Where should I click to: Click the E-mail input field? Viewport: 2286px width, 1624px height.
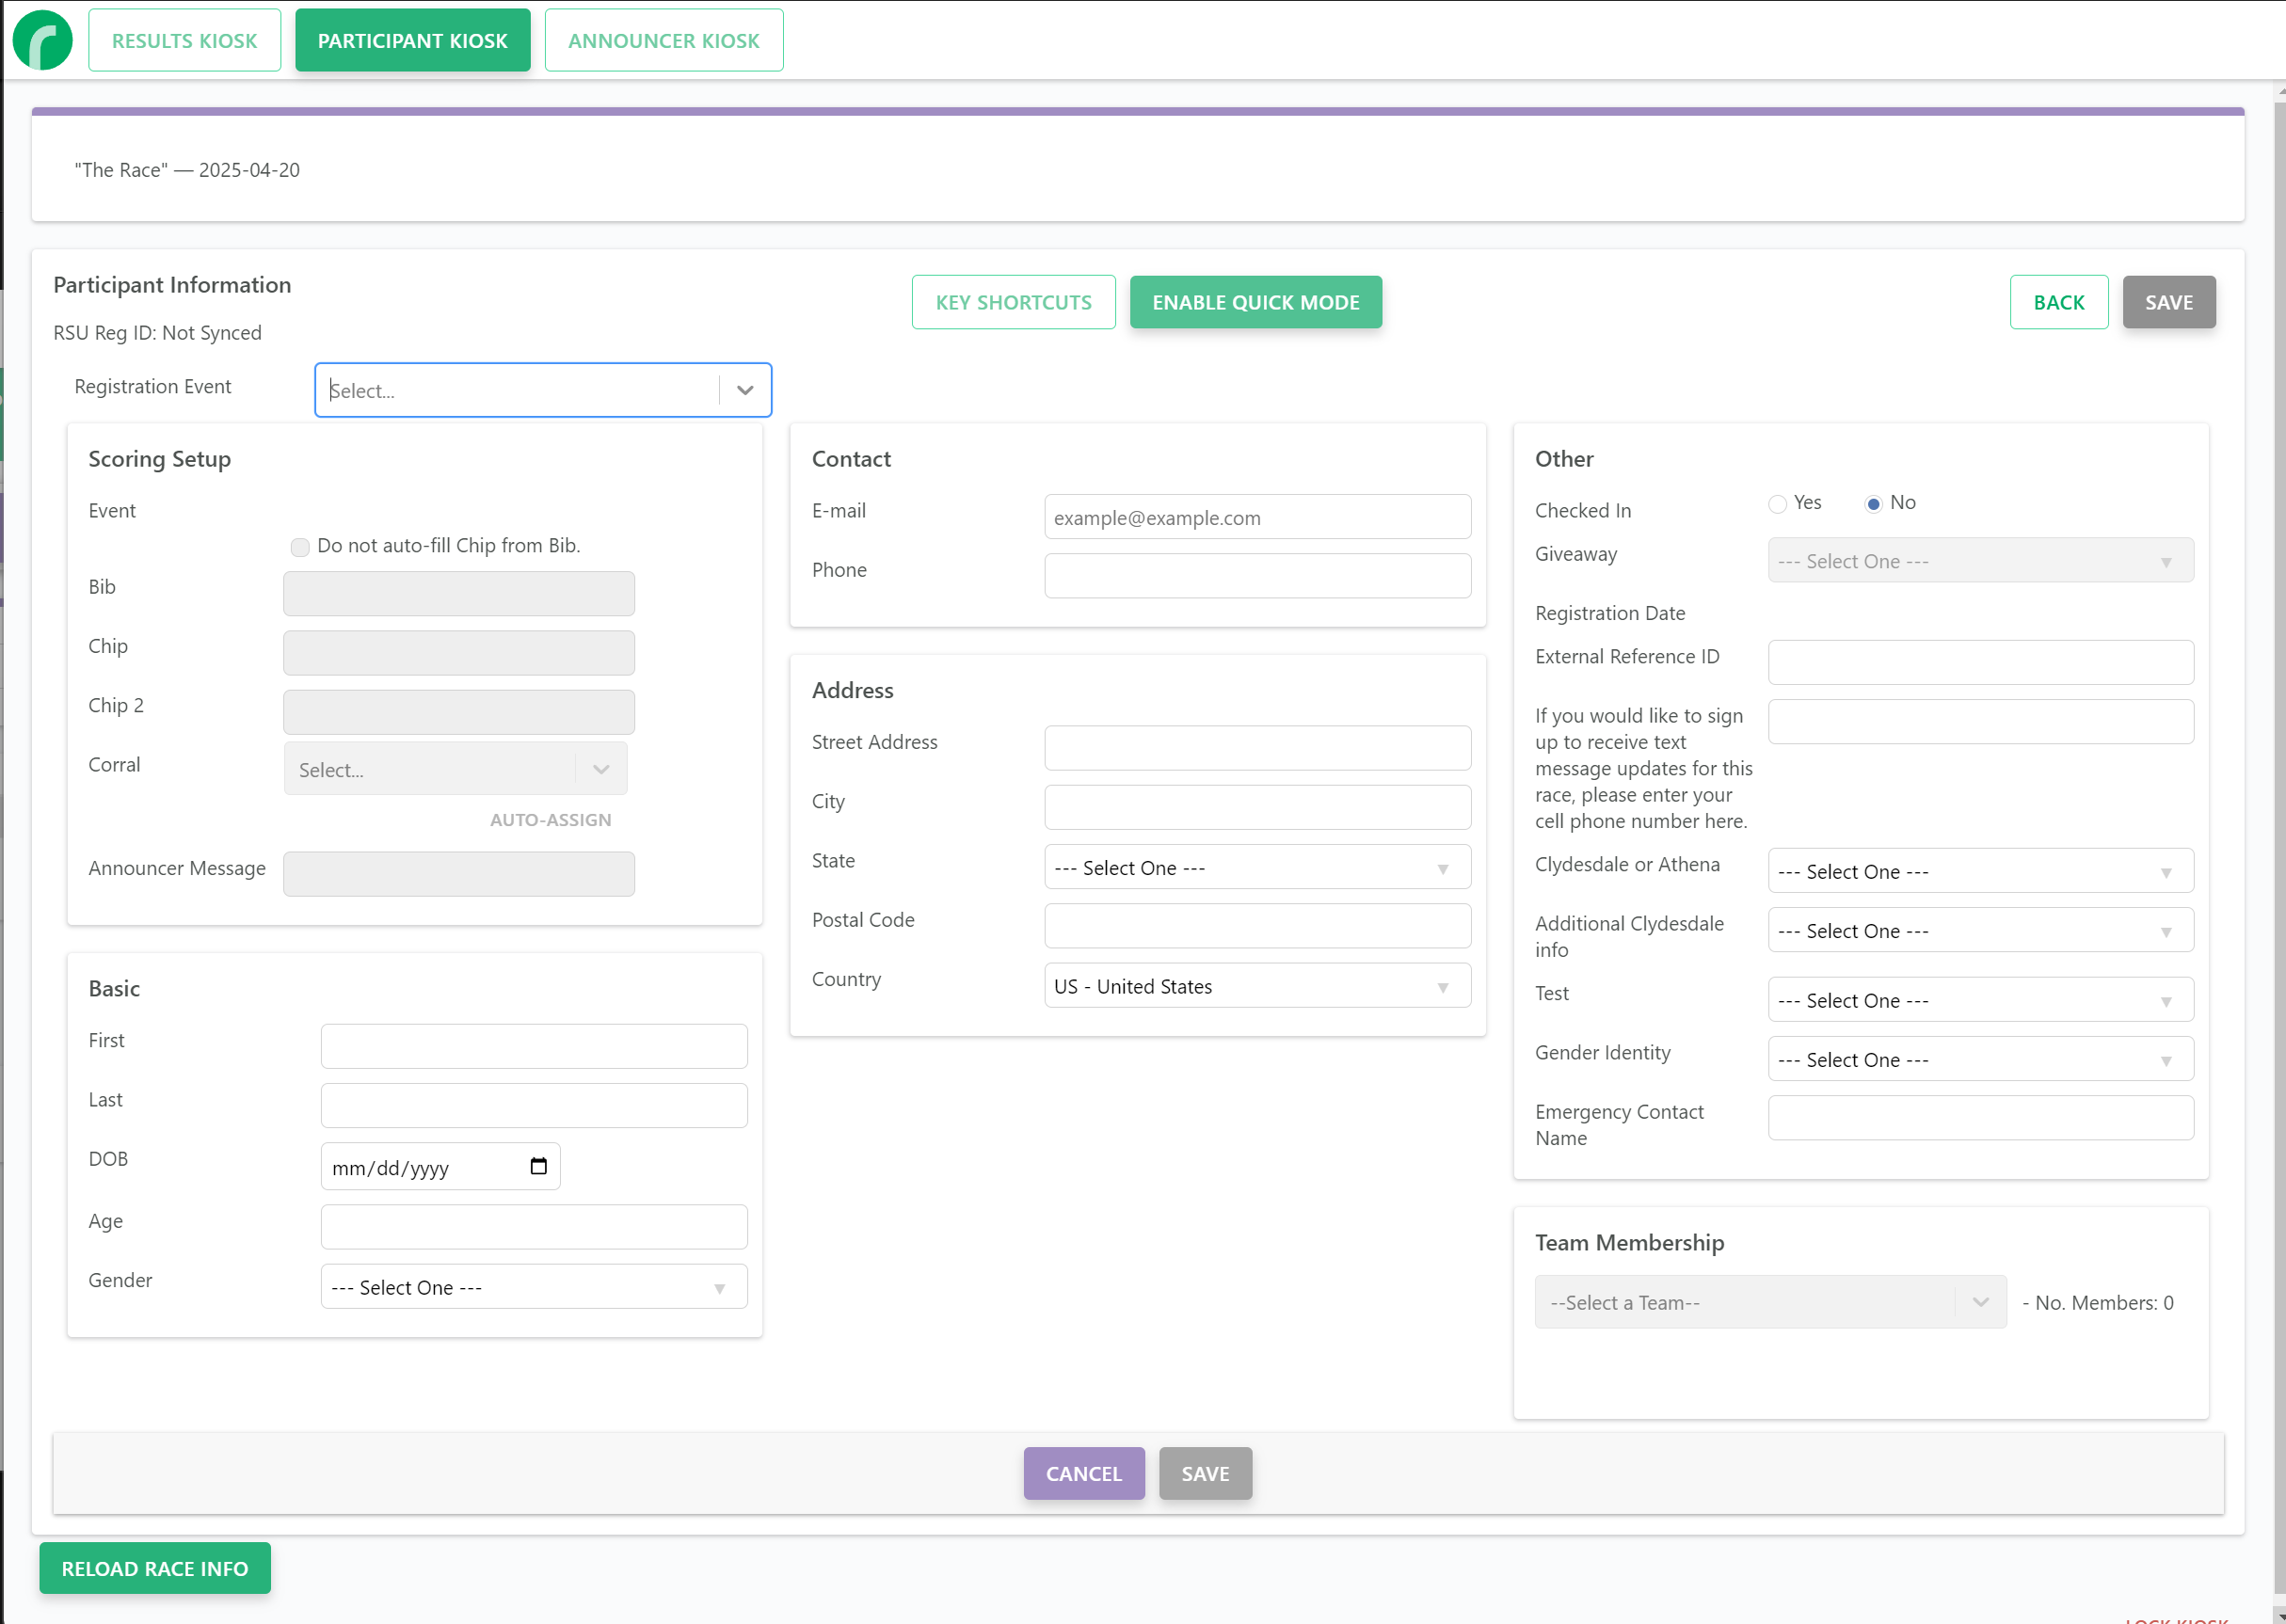pos(1257,518)
